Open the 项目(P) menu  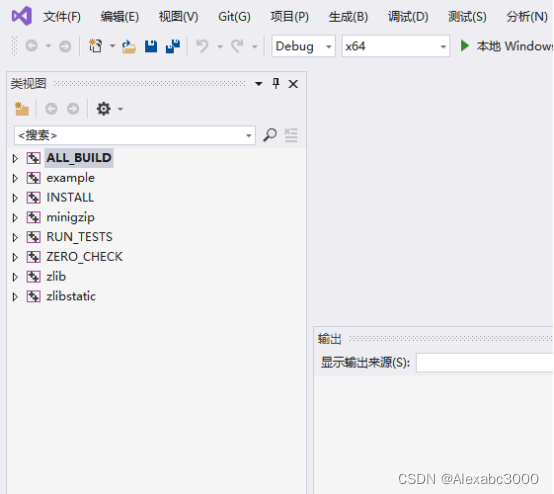click(x=289, y=17)
